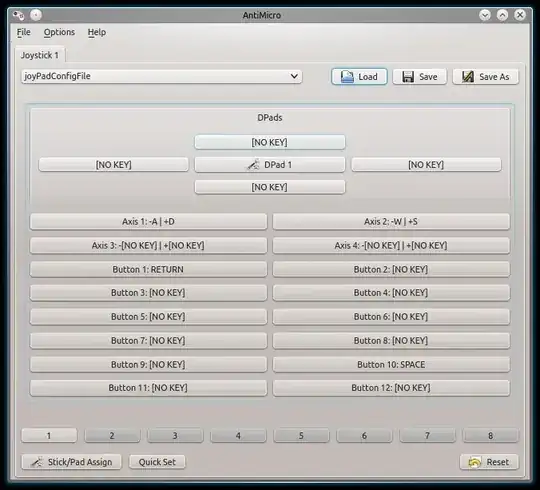Switch to set 5
Viewport: 540px width, 490px height.
301,436
